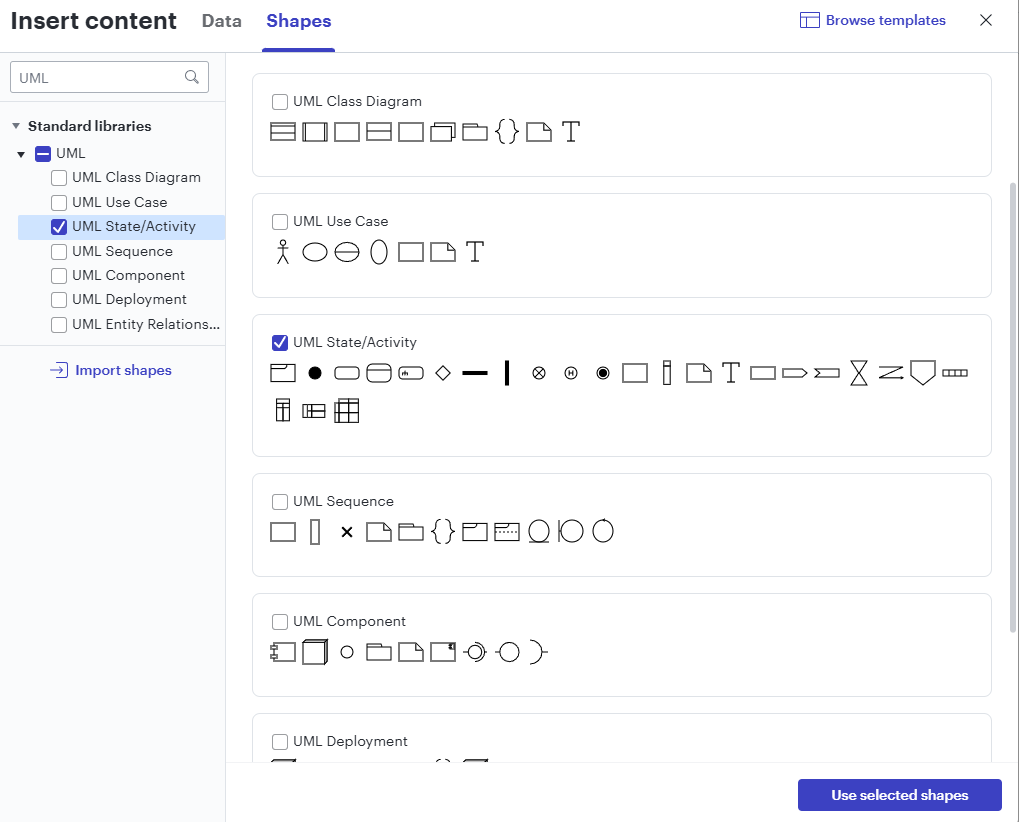Open Browse templates link

(872, 20)
